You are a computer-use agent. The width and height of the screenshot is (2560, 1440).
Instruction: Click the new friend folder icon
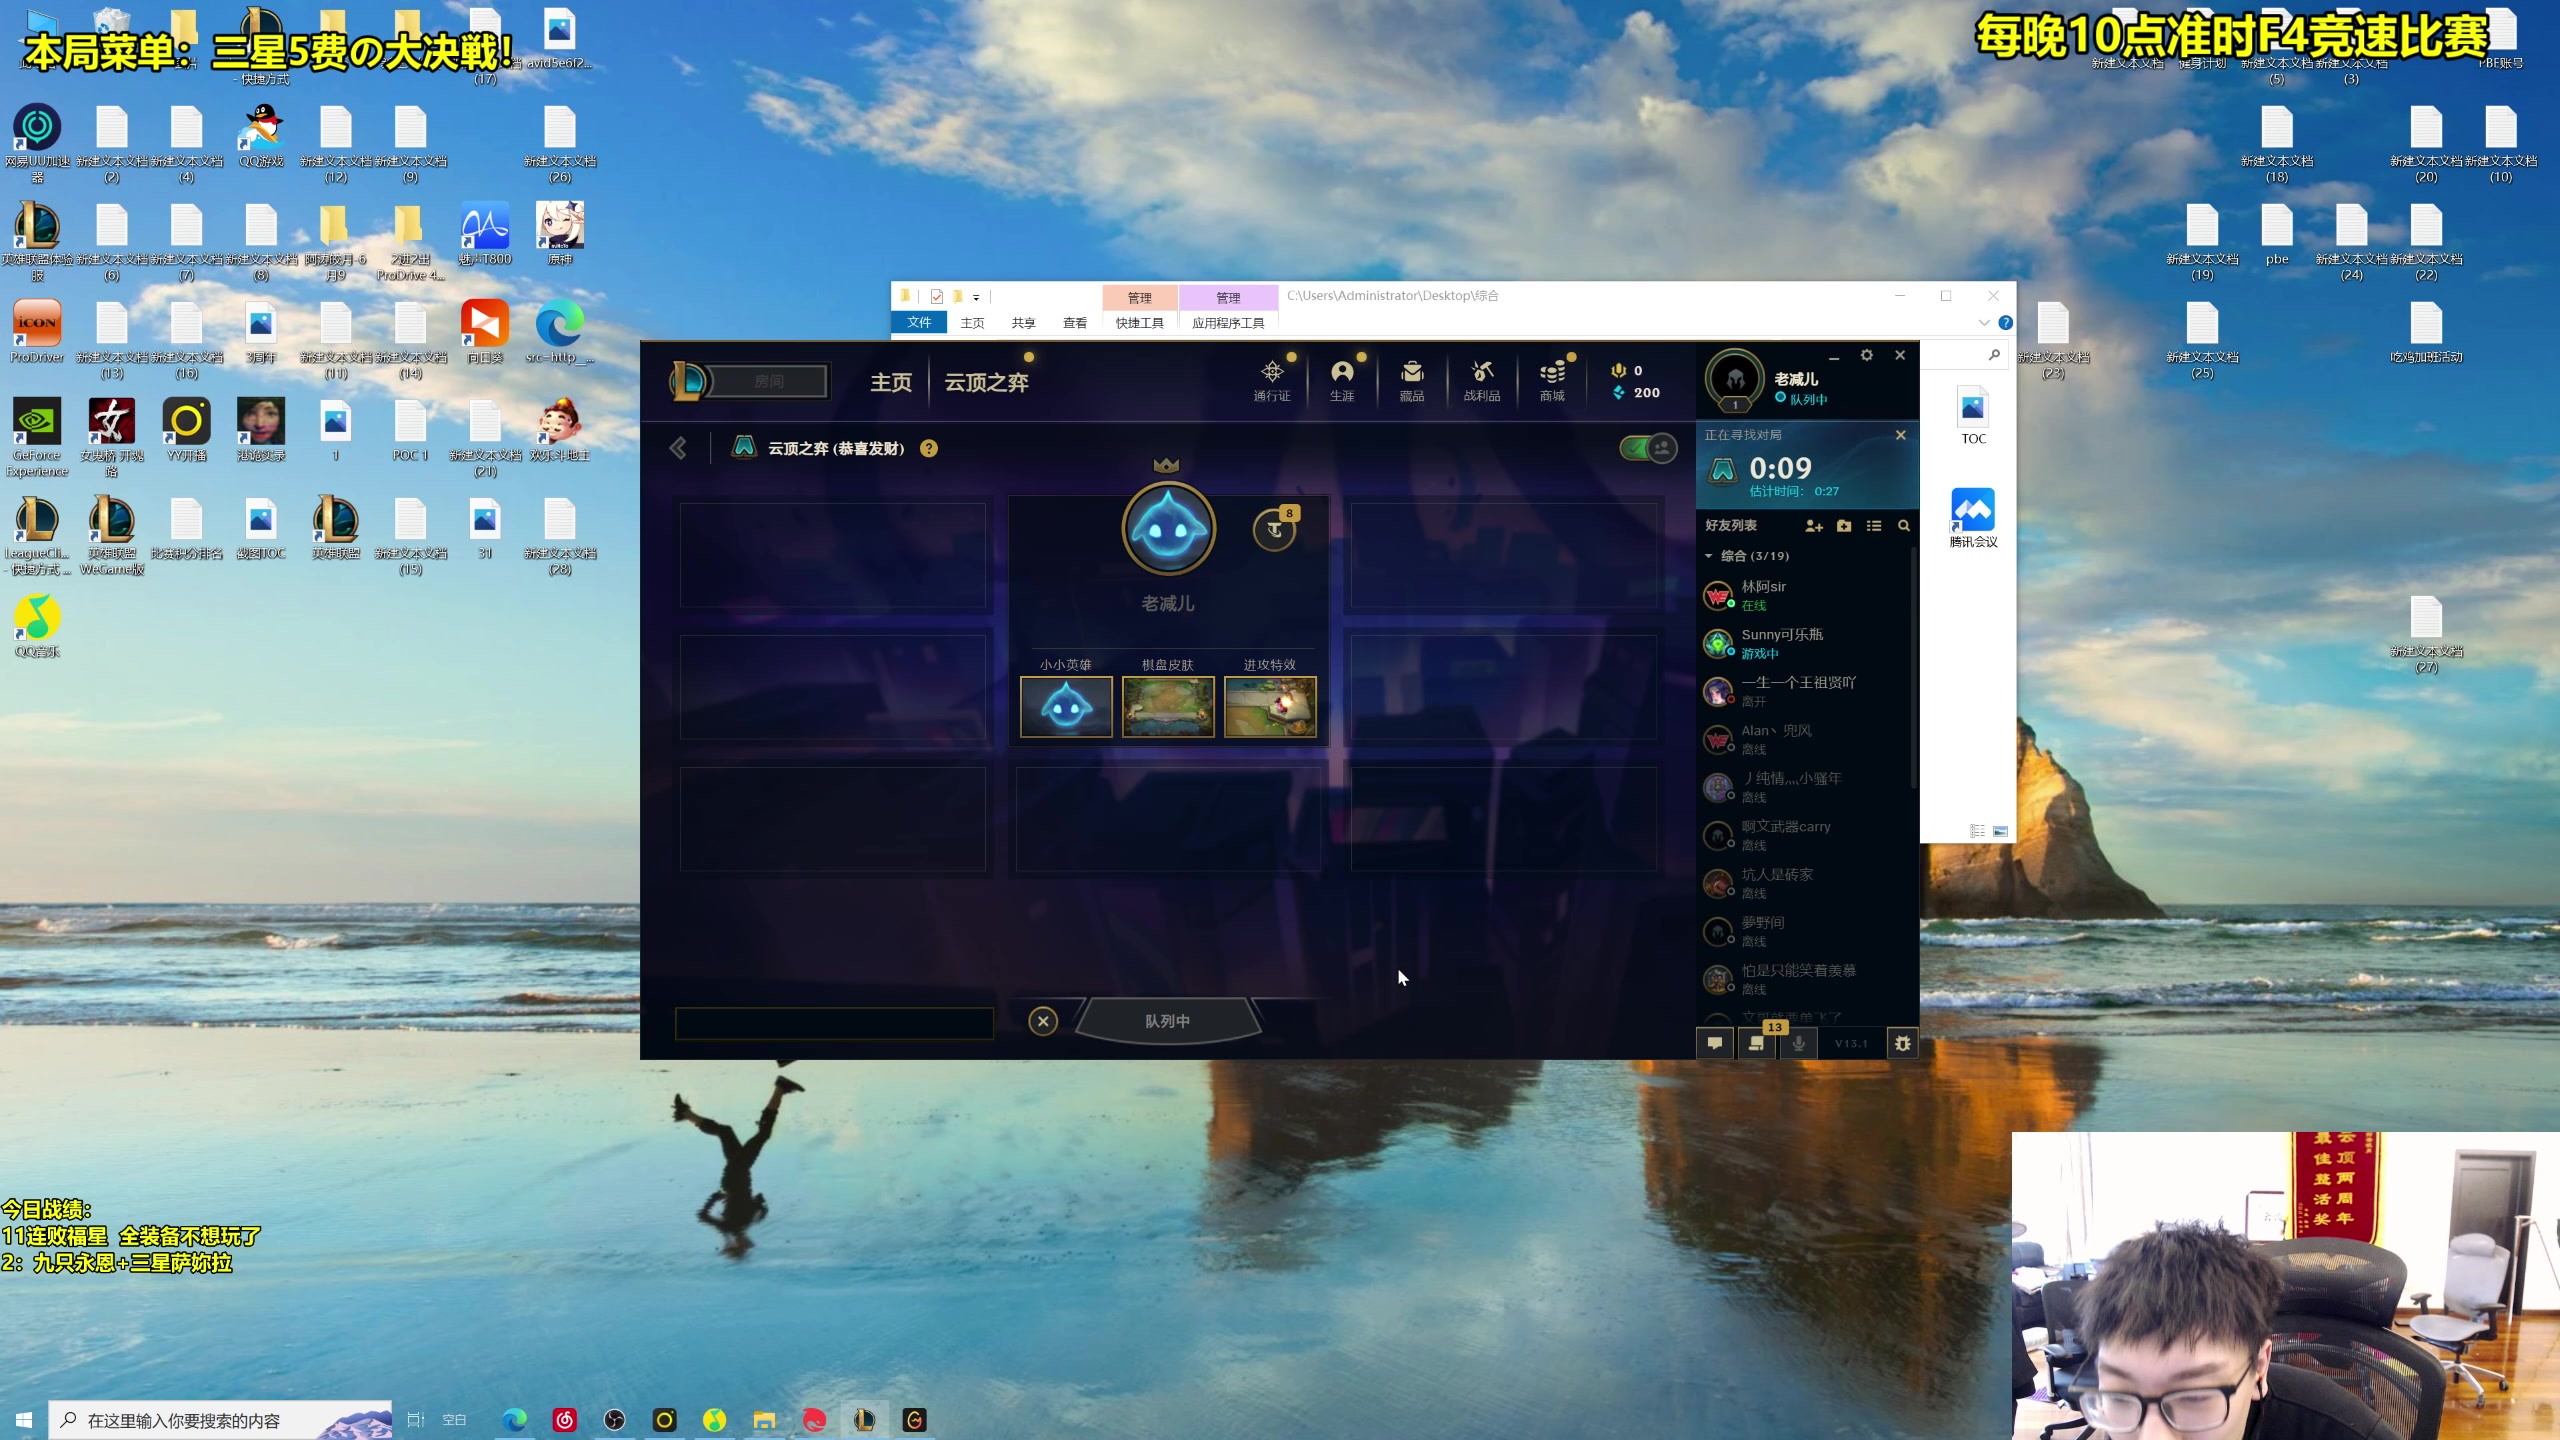tap(1844, 526)
